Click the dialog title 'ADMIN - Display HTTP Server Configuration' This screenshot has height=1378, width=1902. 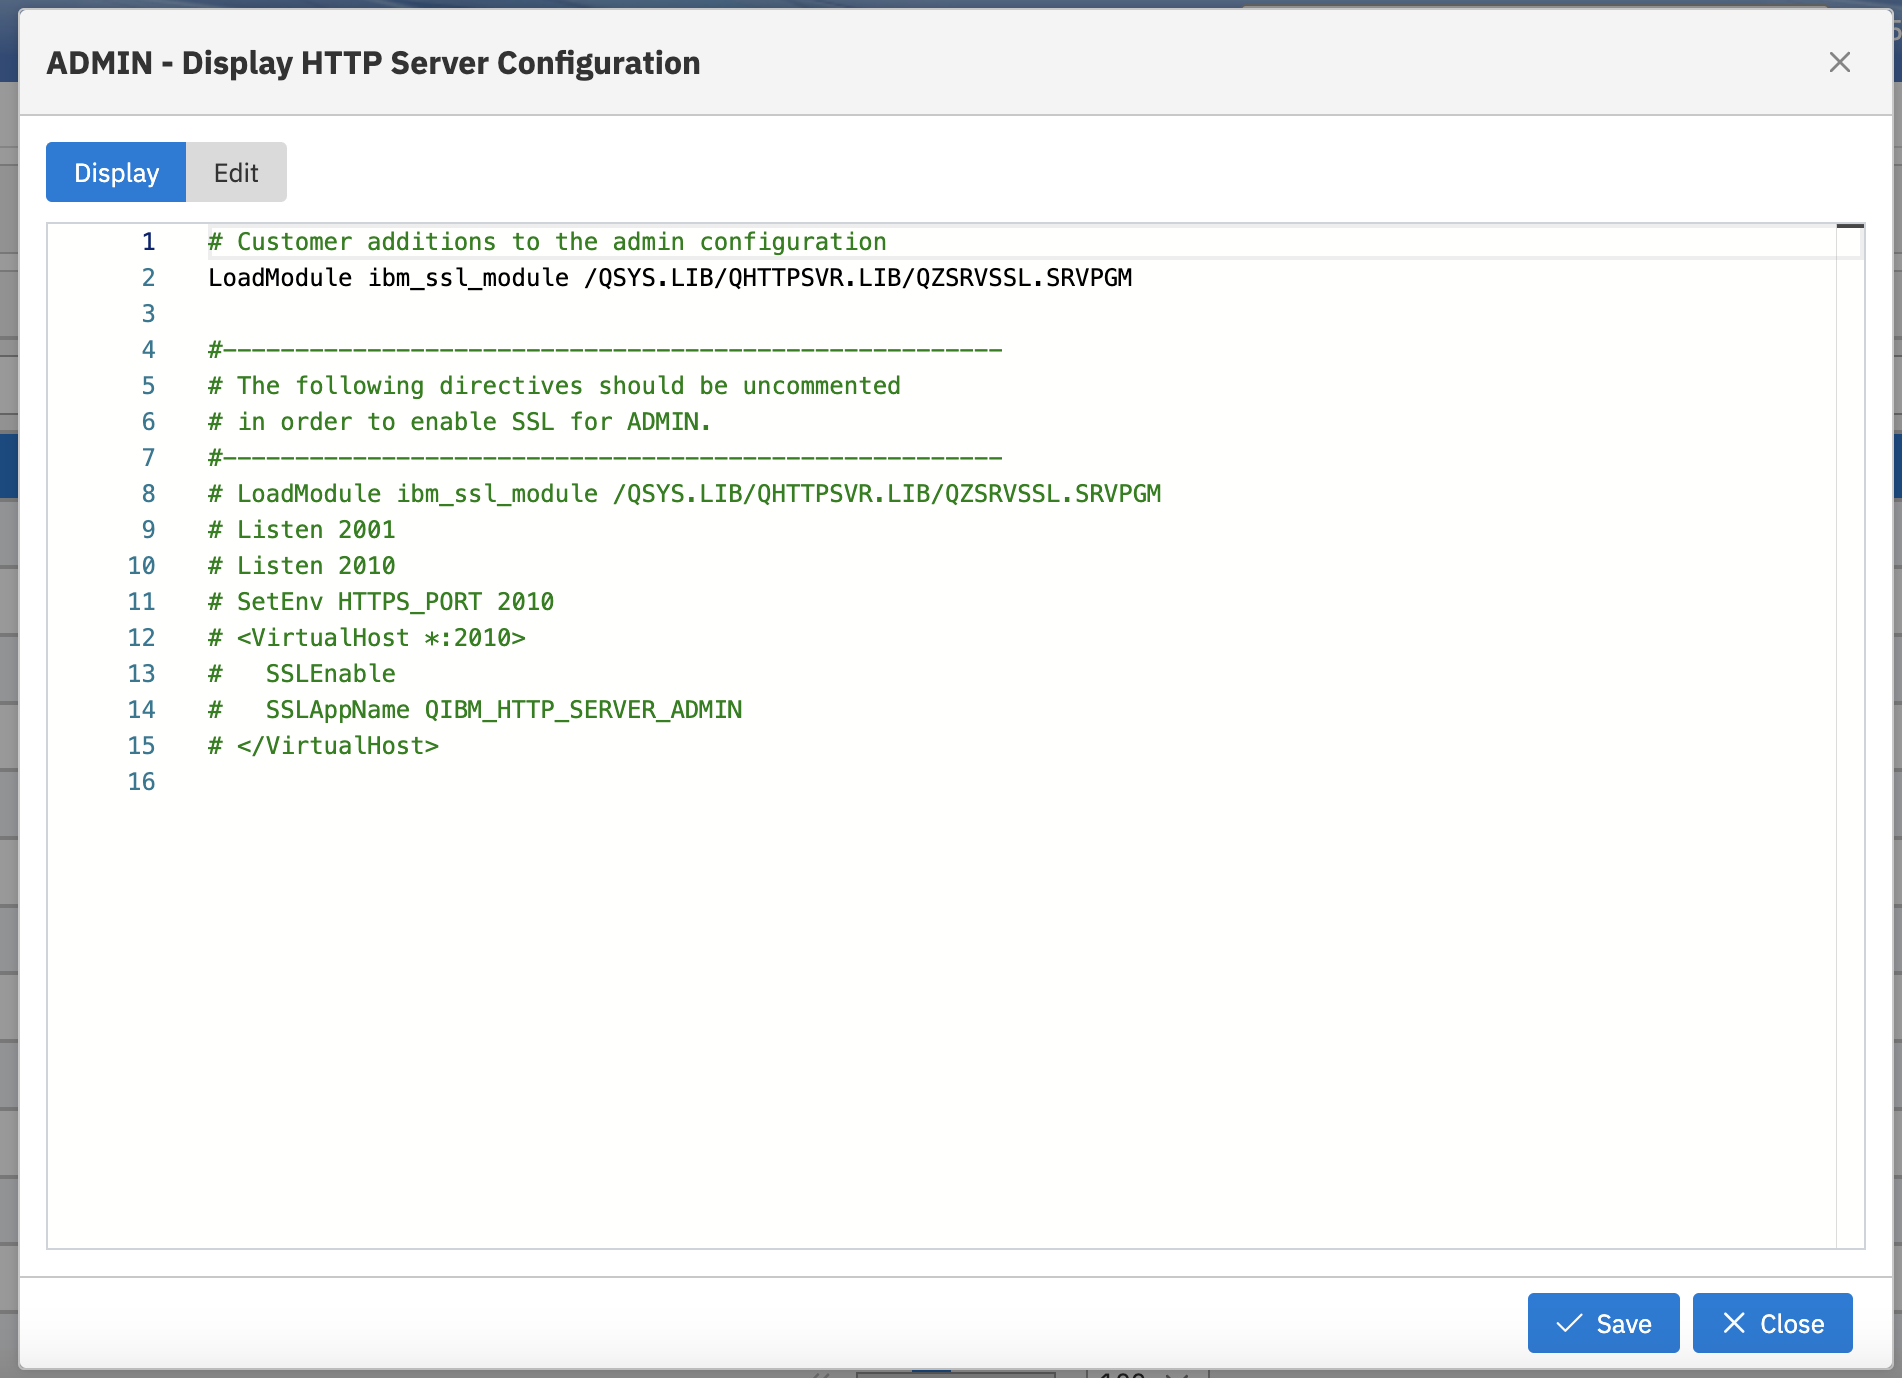[373, 63]
